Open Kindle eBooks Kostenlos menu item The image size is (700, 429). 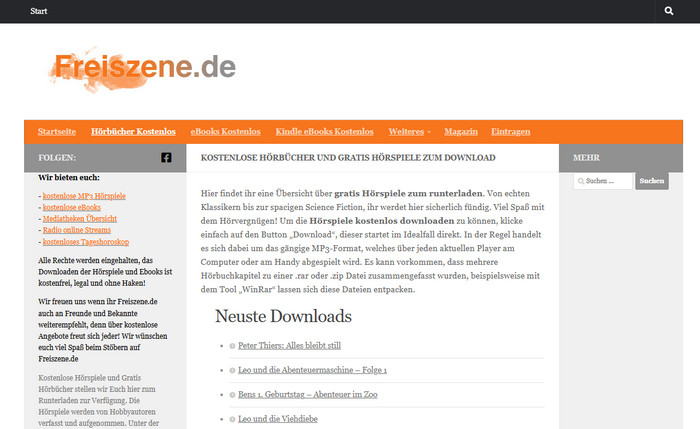325,132
